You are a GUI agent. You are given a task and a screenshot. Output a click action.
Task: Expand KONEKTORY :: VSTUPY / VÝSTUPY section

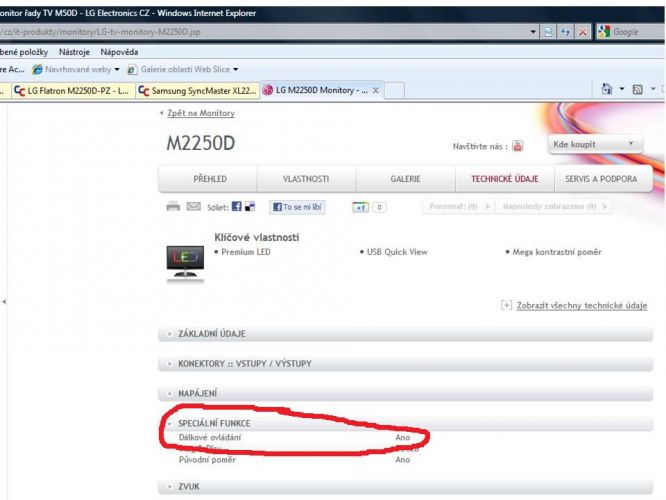405,364
